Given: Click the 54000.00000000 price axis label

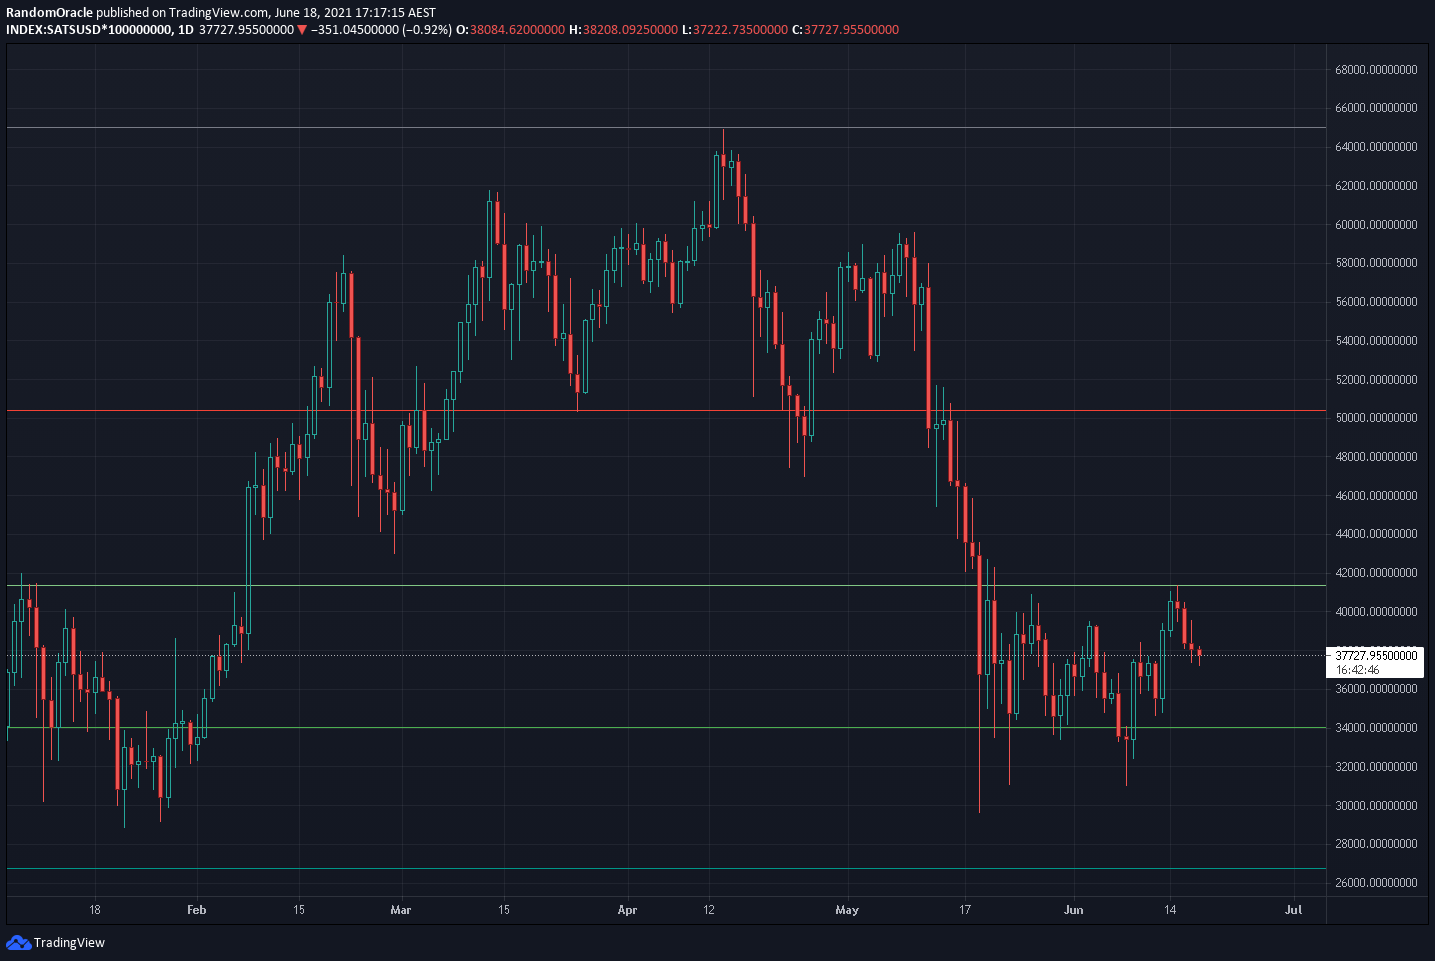Looking at the screenshot, I should point(1376,341).
